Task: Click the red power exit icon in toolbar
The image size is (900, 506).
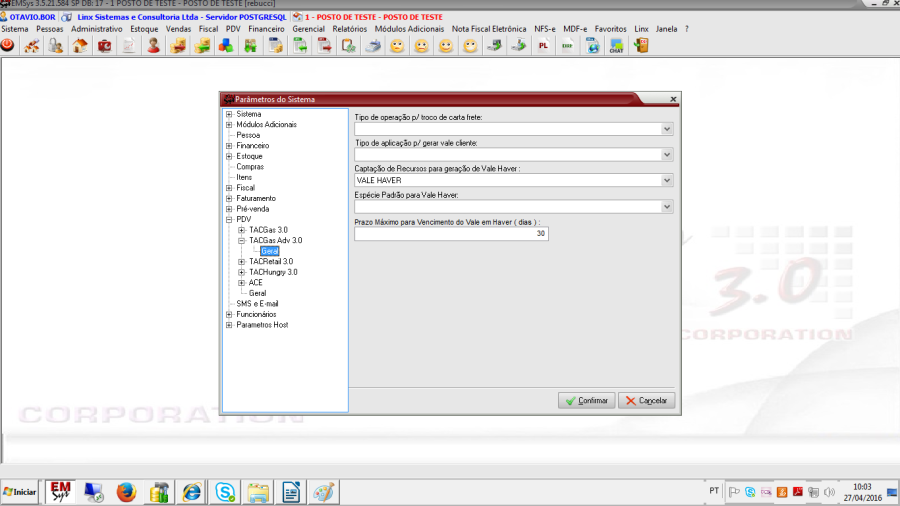Action: [7, 45]
